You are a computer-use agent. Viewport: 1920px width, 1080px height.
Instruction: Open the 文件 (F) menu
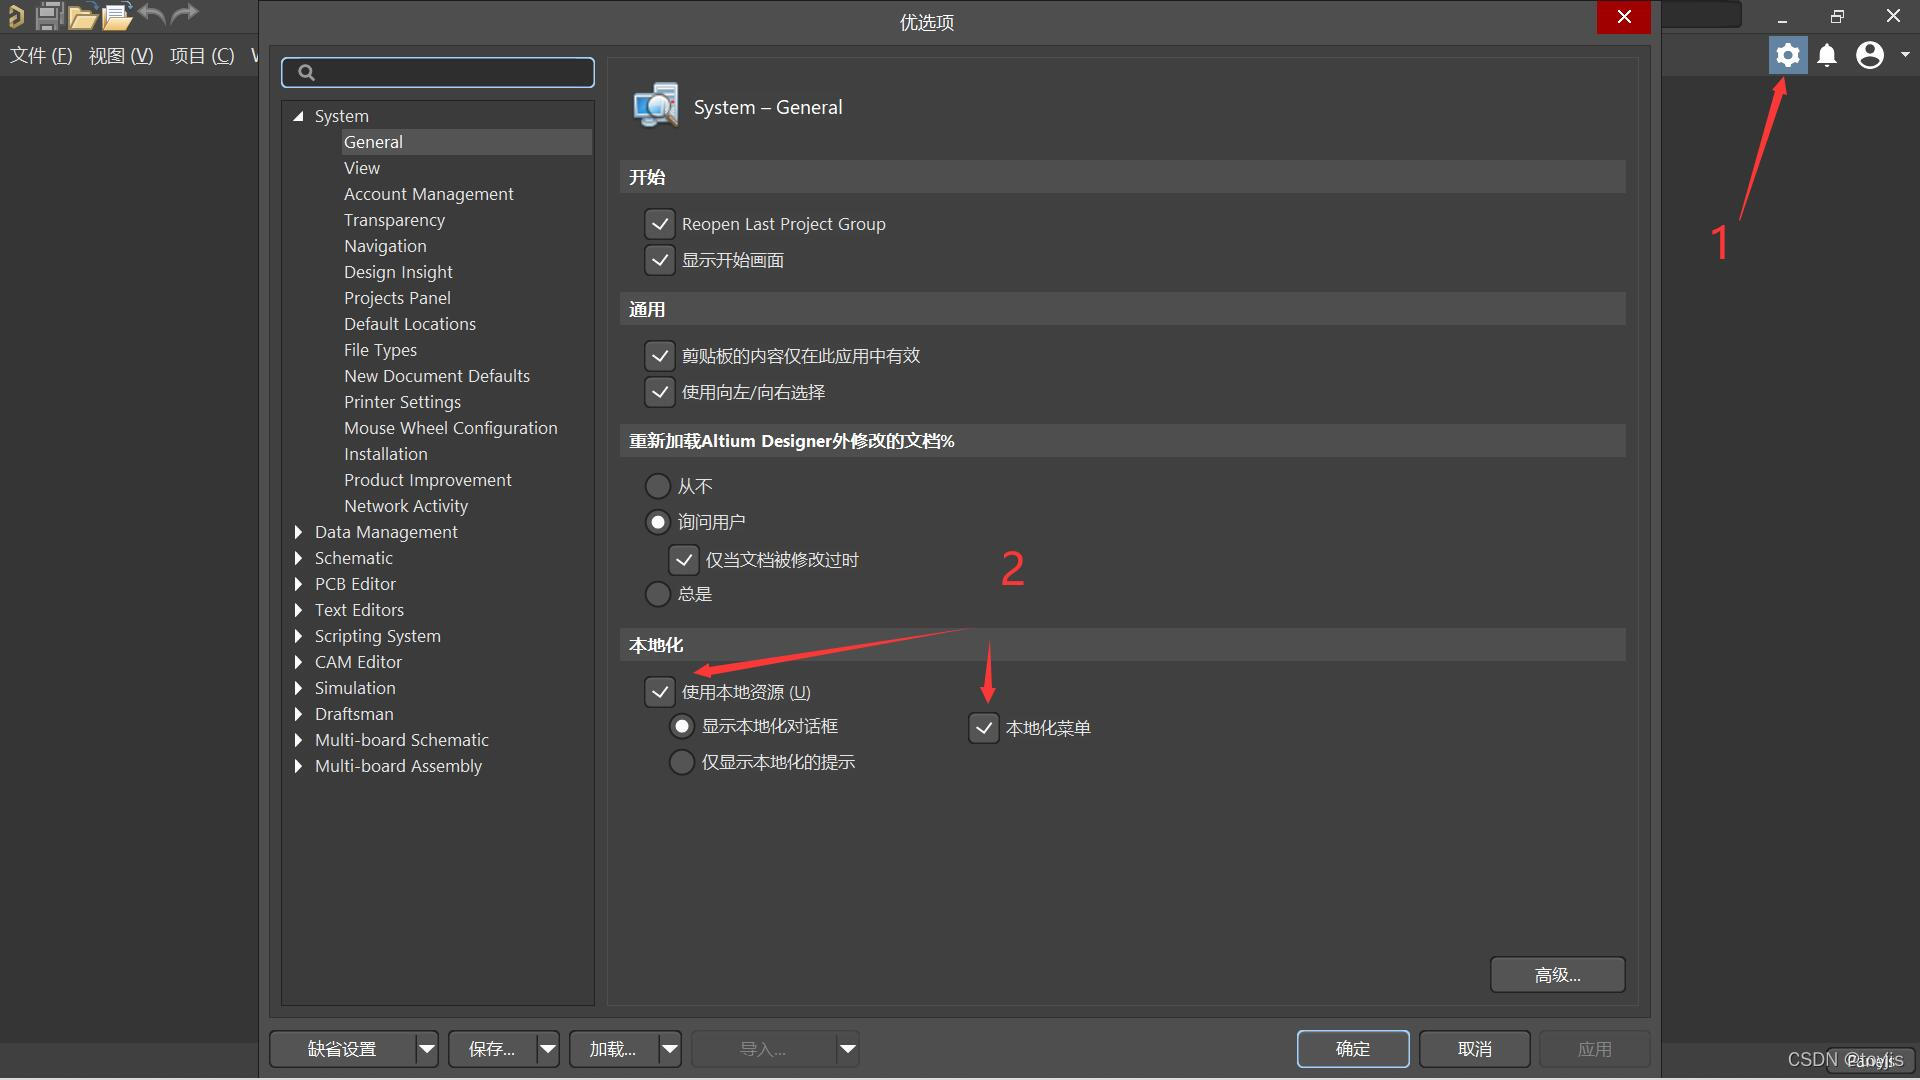pyautogui.click(x=41, y=55)
